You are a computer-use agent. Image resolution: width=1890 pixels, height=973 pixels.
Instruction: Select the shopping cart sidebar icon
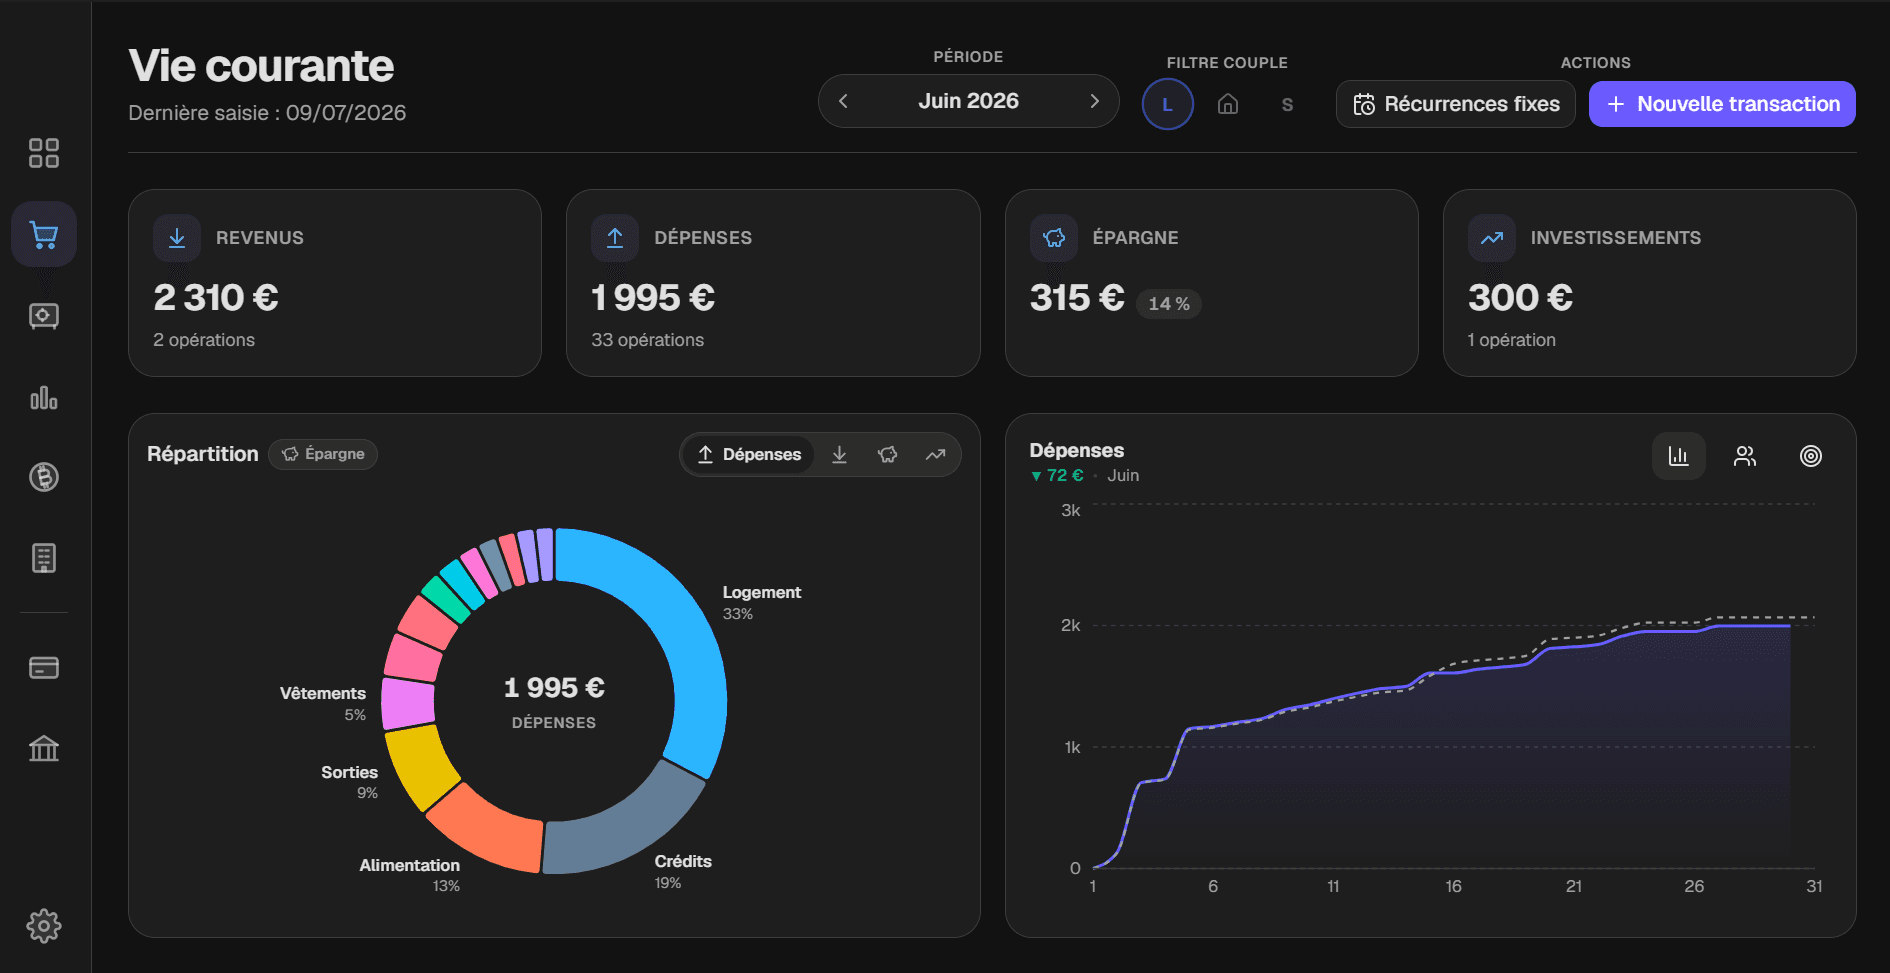[x=44, y=234]
